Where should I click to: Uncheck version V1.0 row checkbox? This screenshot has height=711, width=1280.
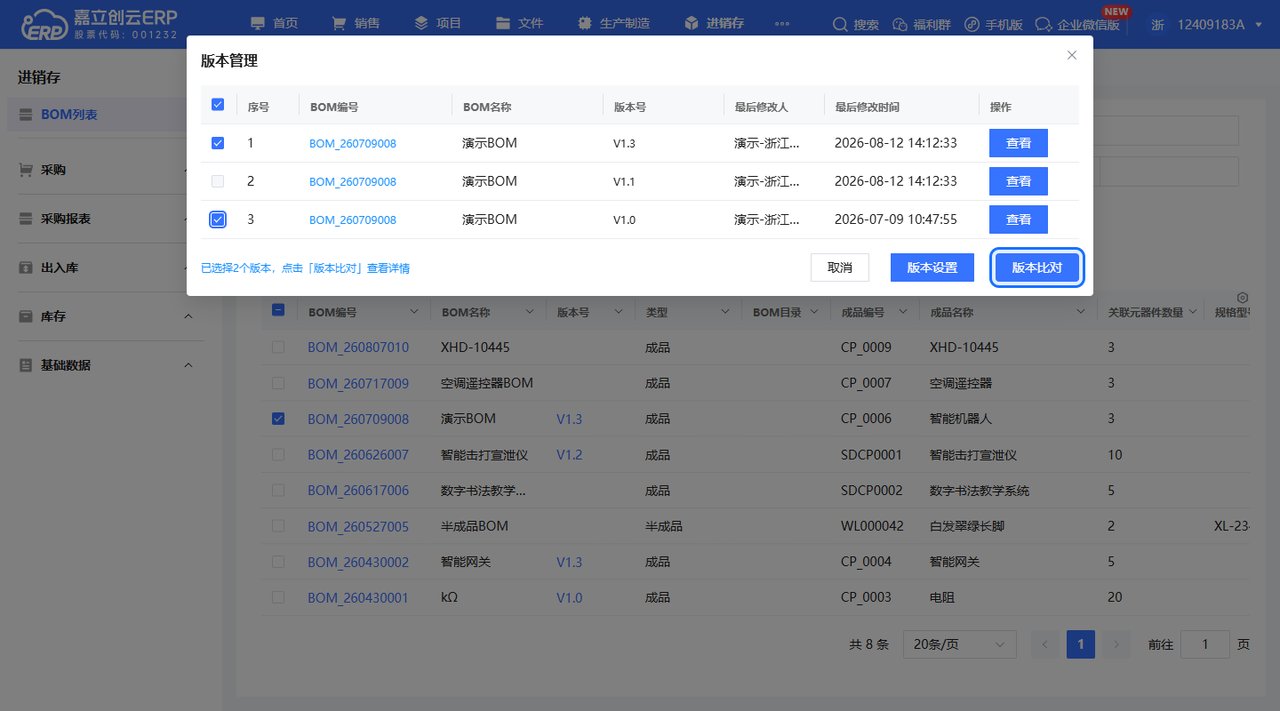point(218,219)
